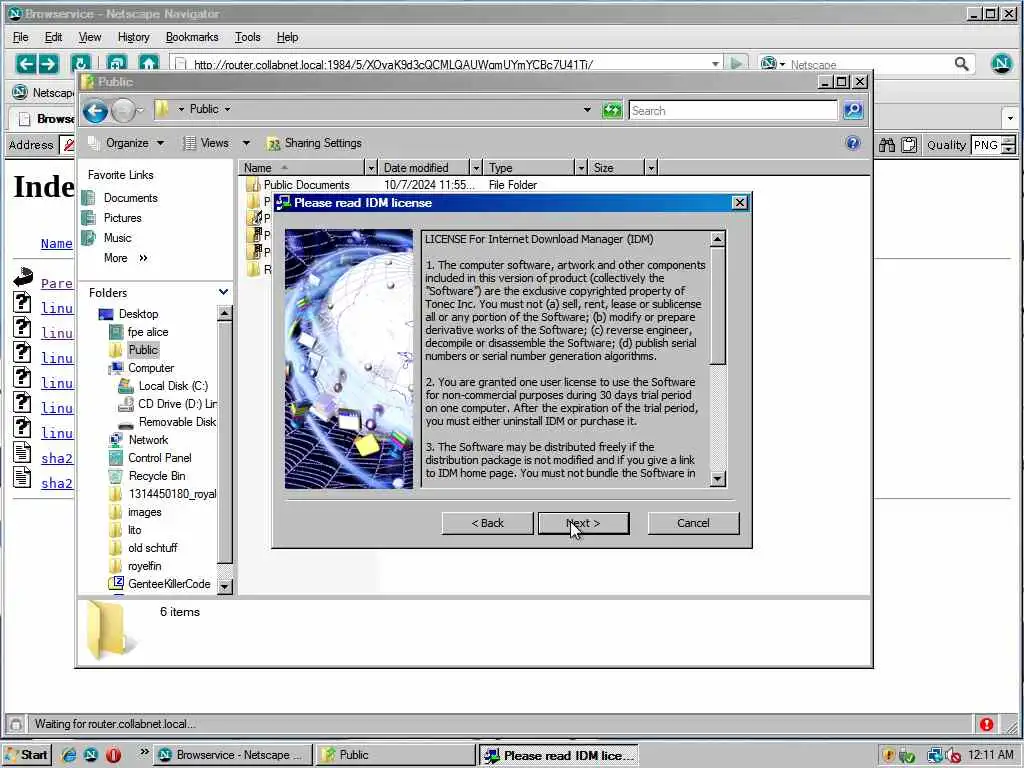Click Sharing Settings toolbar button

(x=314, y=143)
